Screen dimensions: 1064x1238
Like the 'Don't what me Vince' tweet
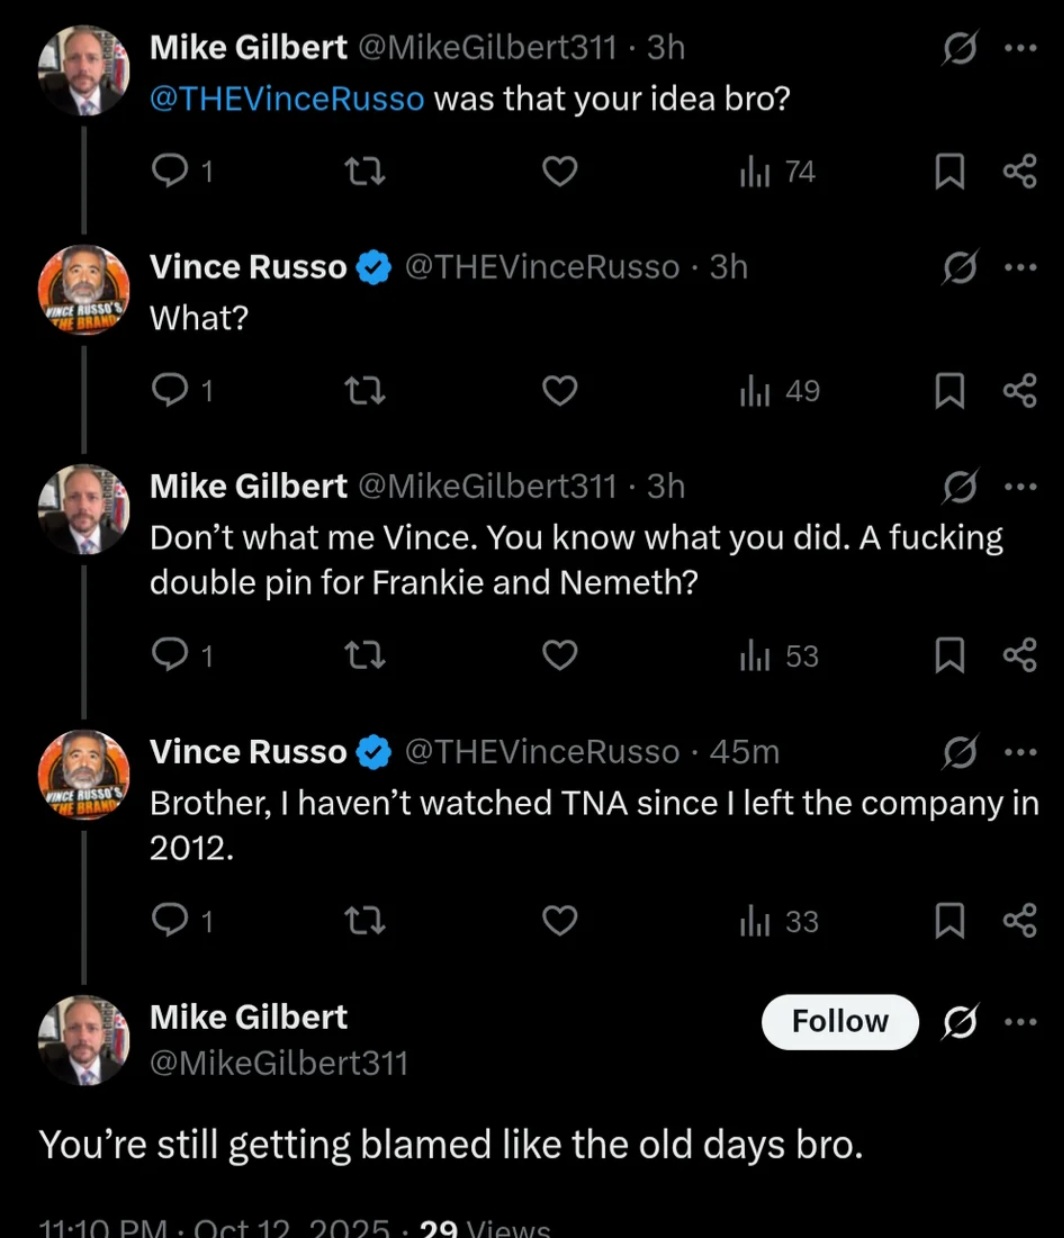tap(559, 656)
